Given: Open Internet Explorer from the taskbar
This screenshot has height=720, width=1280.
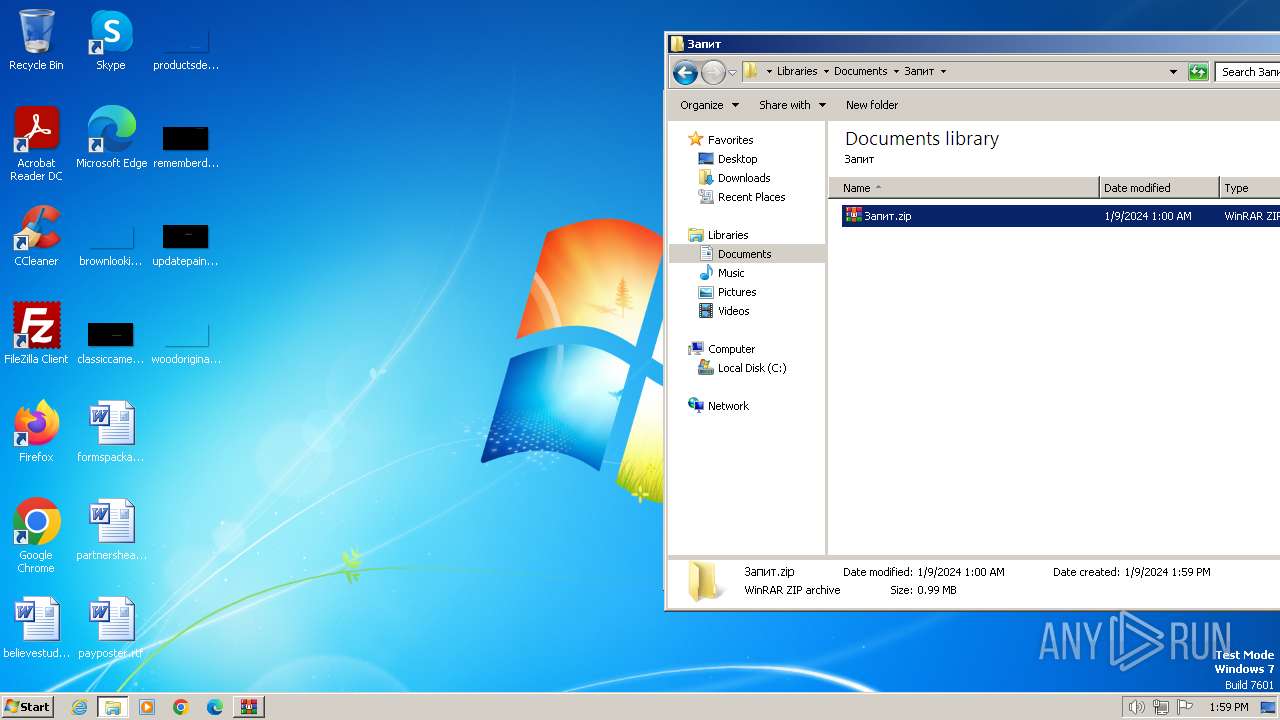Looking at the screenshot, I should tap(79, 707).
